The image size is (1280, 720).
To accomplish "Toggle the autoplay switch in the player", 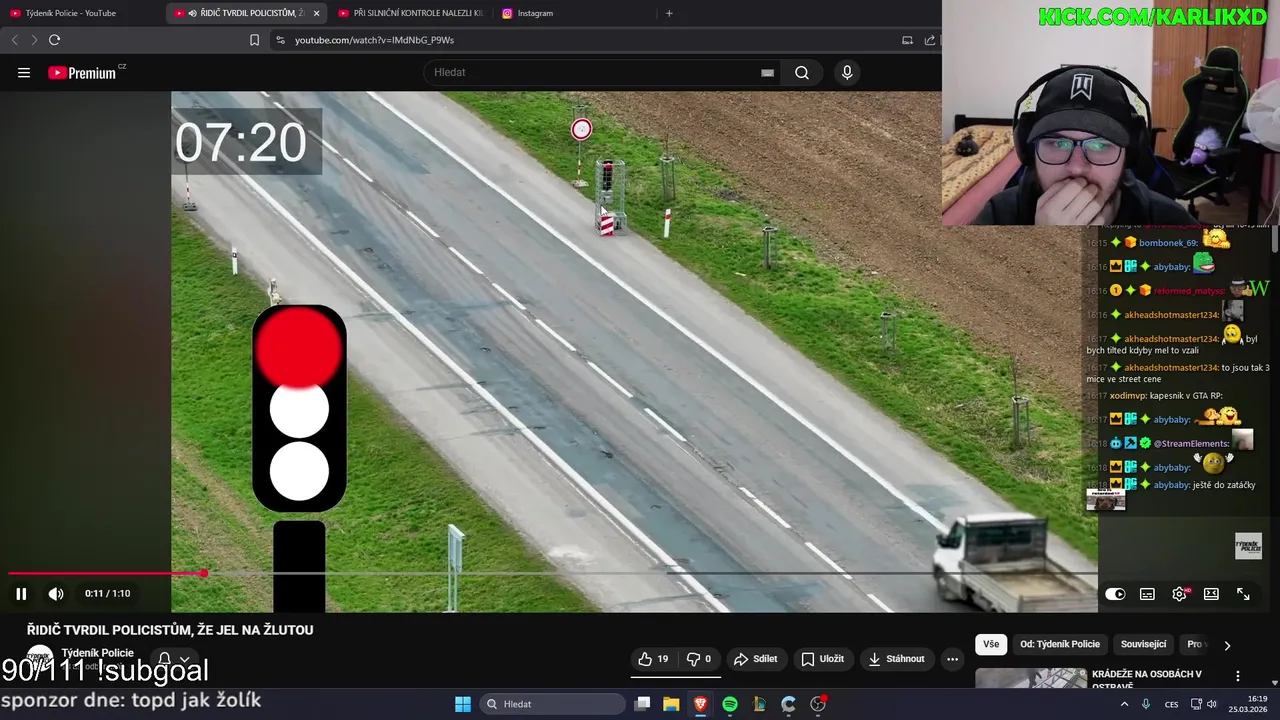I will pos(1115,594).
